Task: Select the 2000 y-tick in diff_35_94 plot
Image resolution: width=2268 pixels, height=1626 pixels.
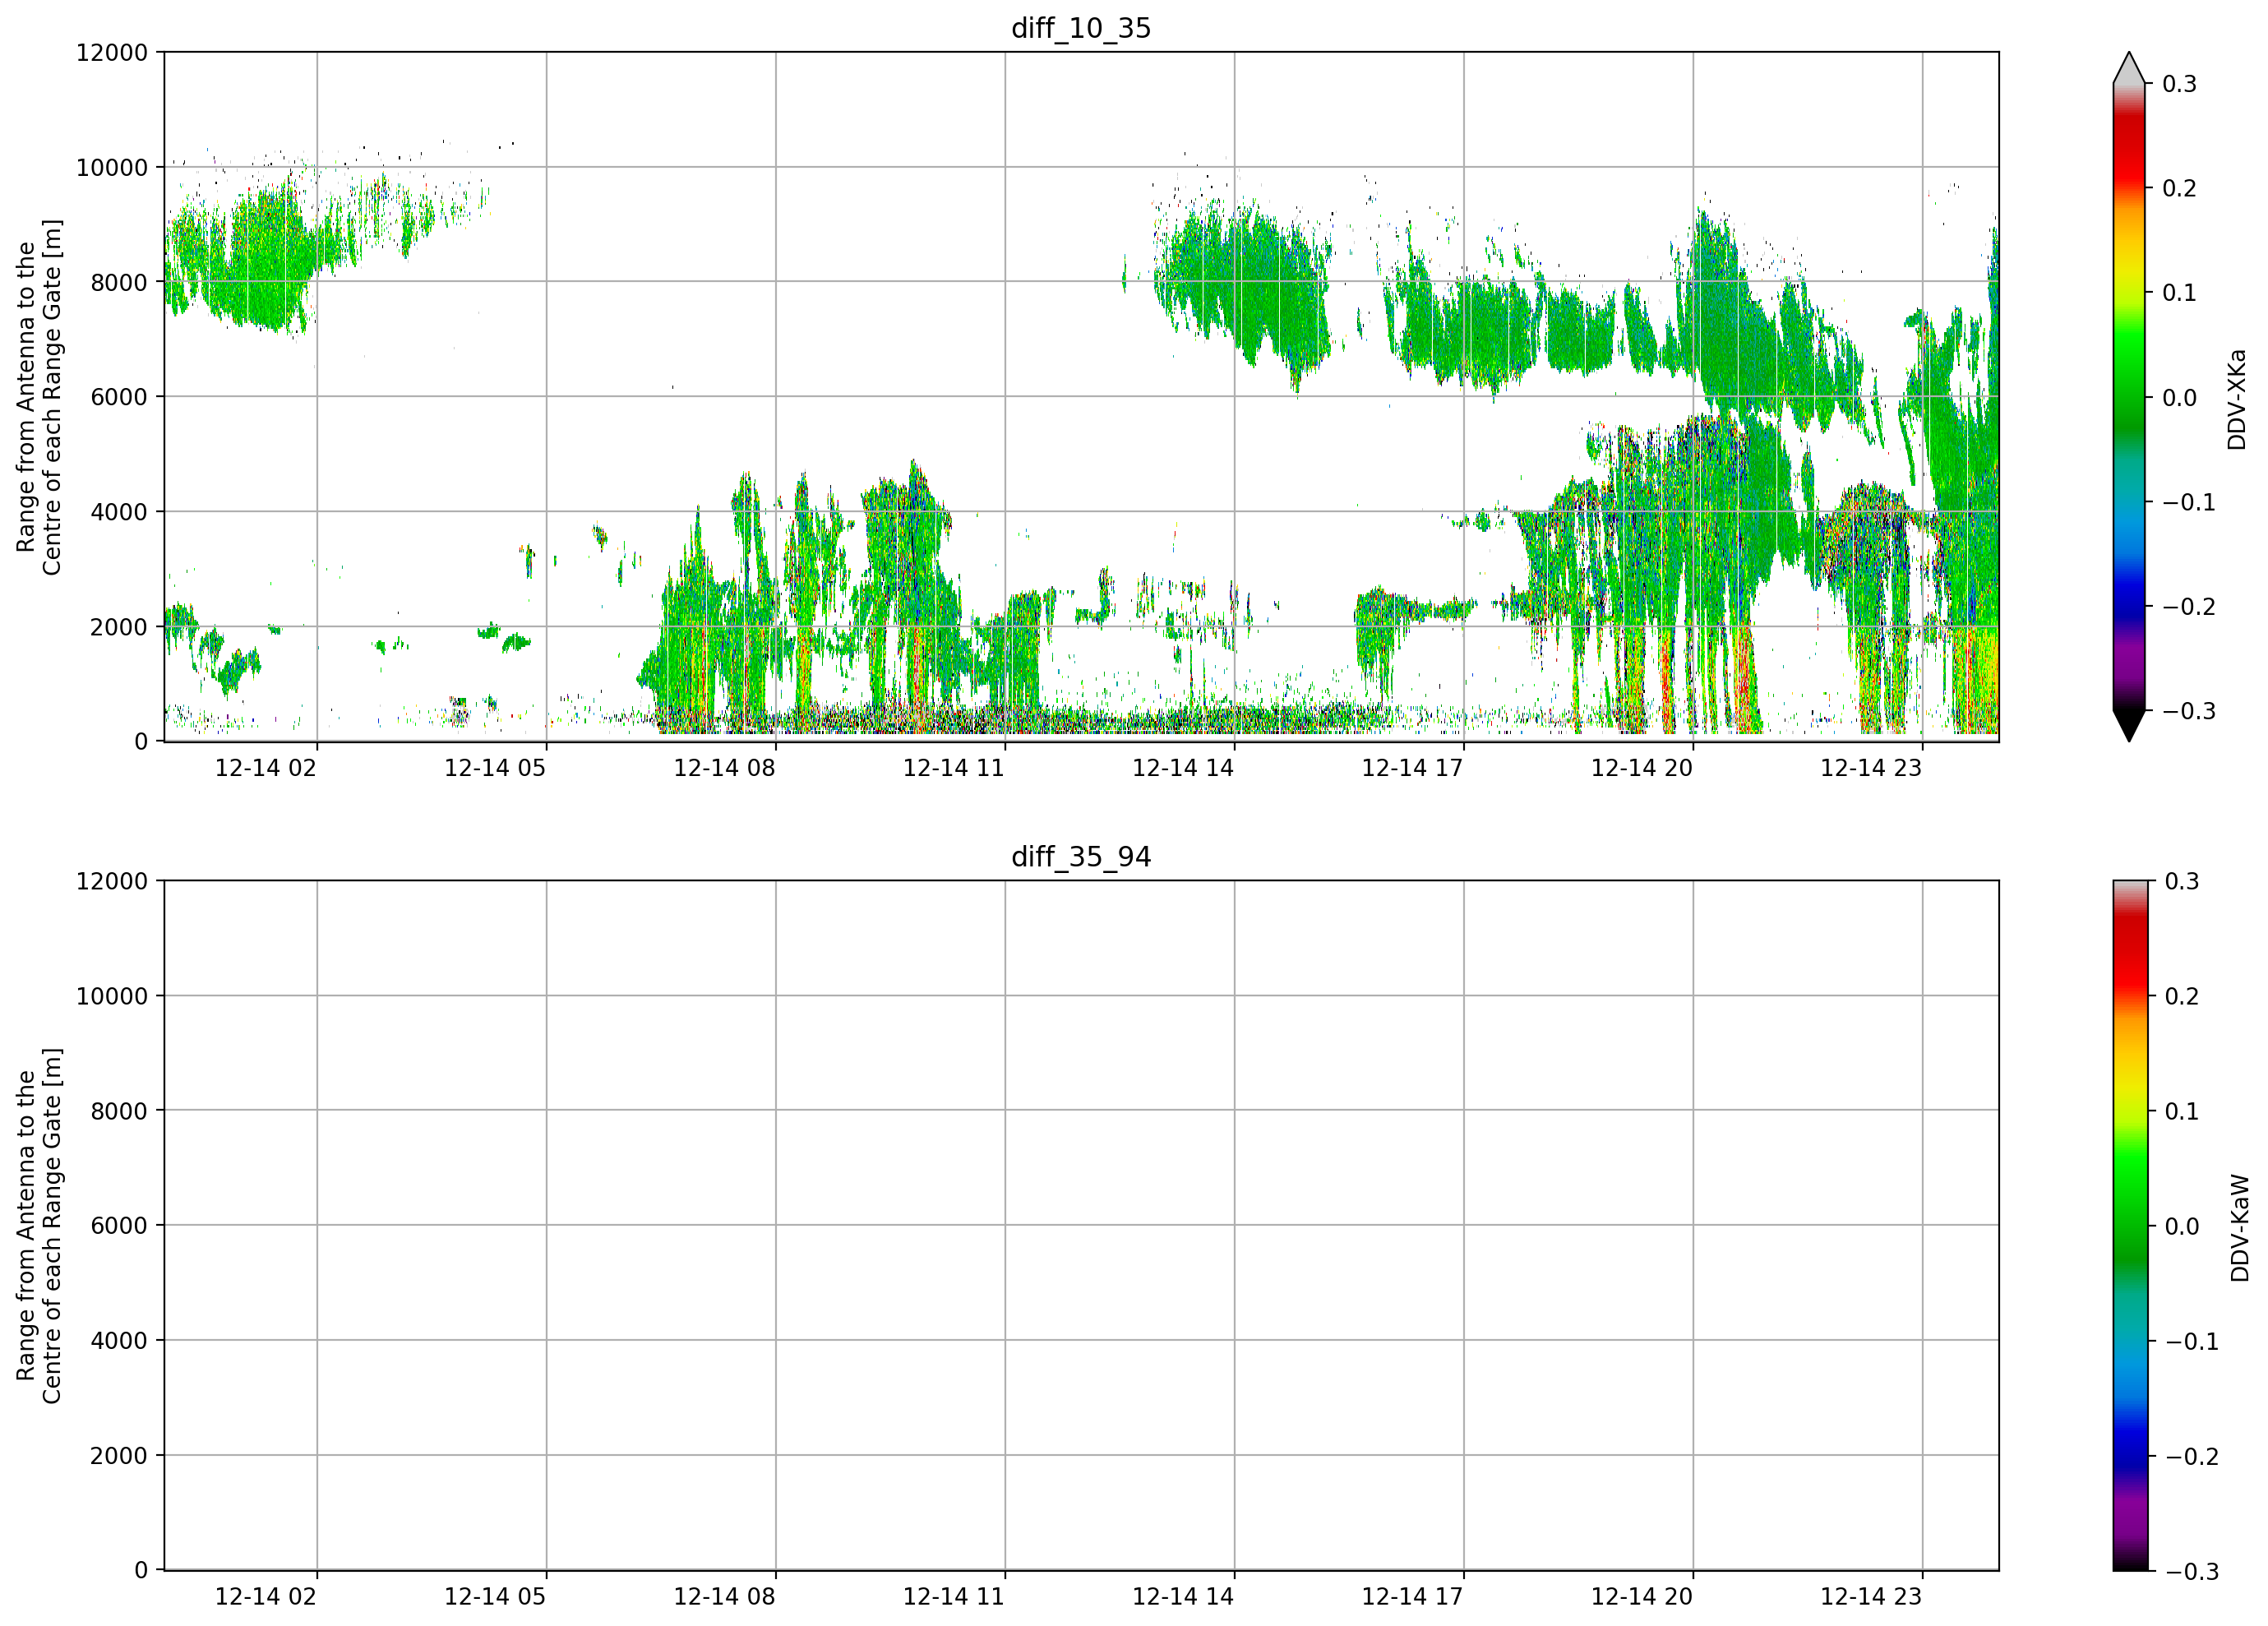Action: tap(119, 1456)
